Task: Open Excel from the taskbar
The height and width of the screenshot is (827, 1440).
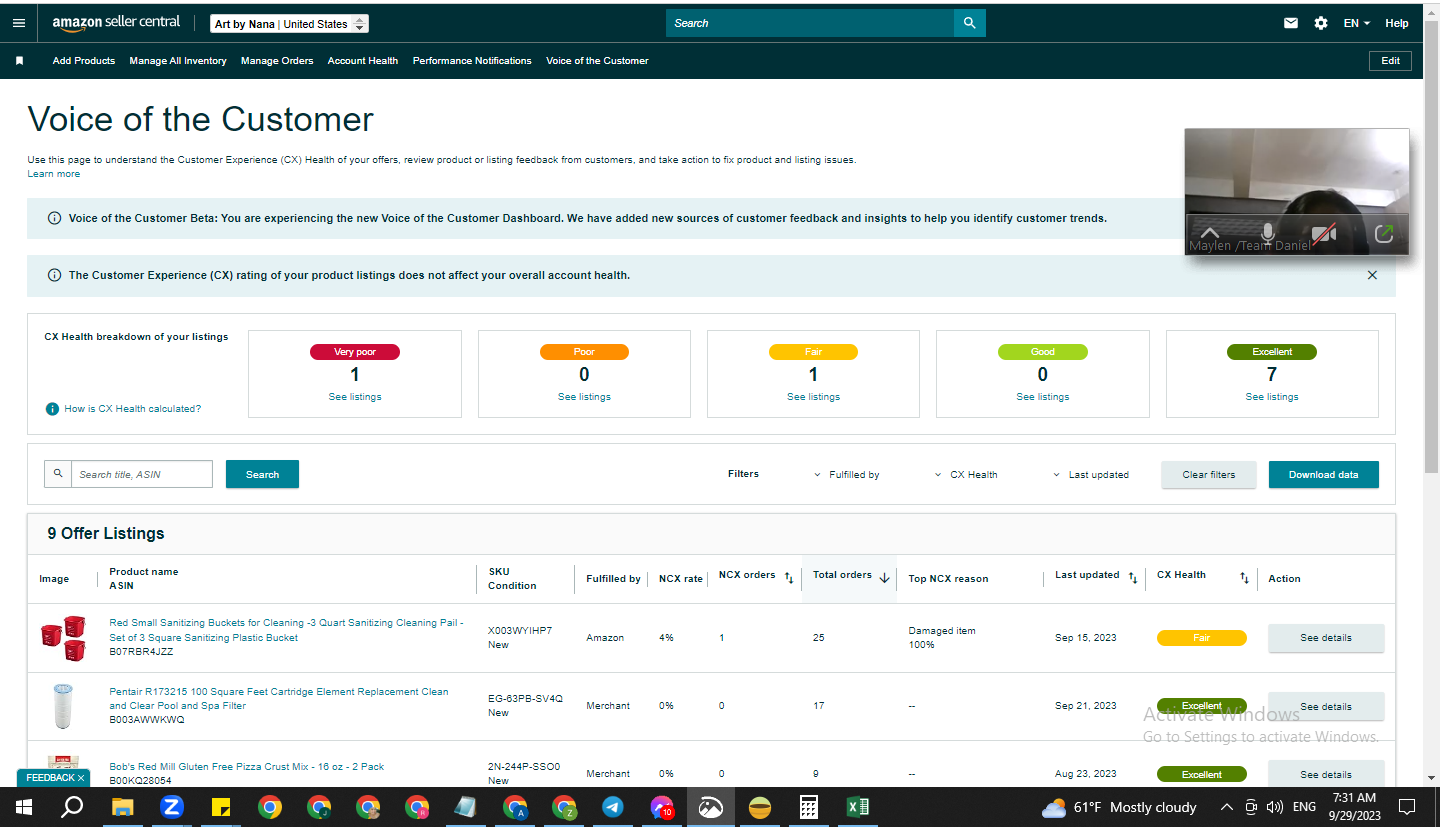Action: 858,807
